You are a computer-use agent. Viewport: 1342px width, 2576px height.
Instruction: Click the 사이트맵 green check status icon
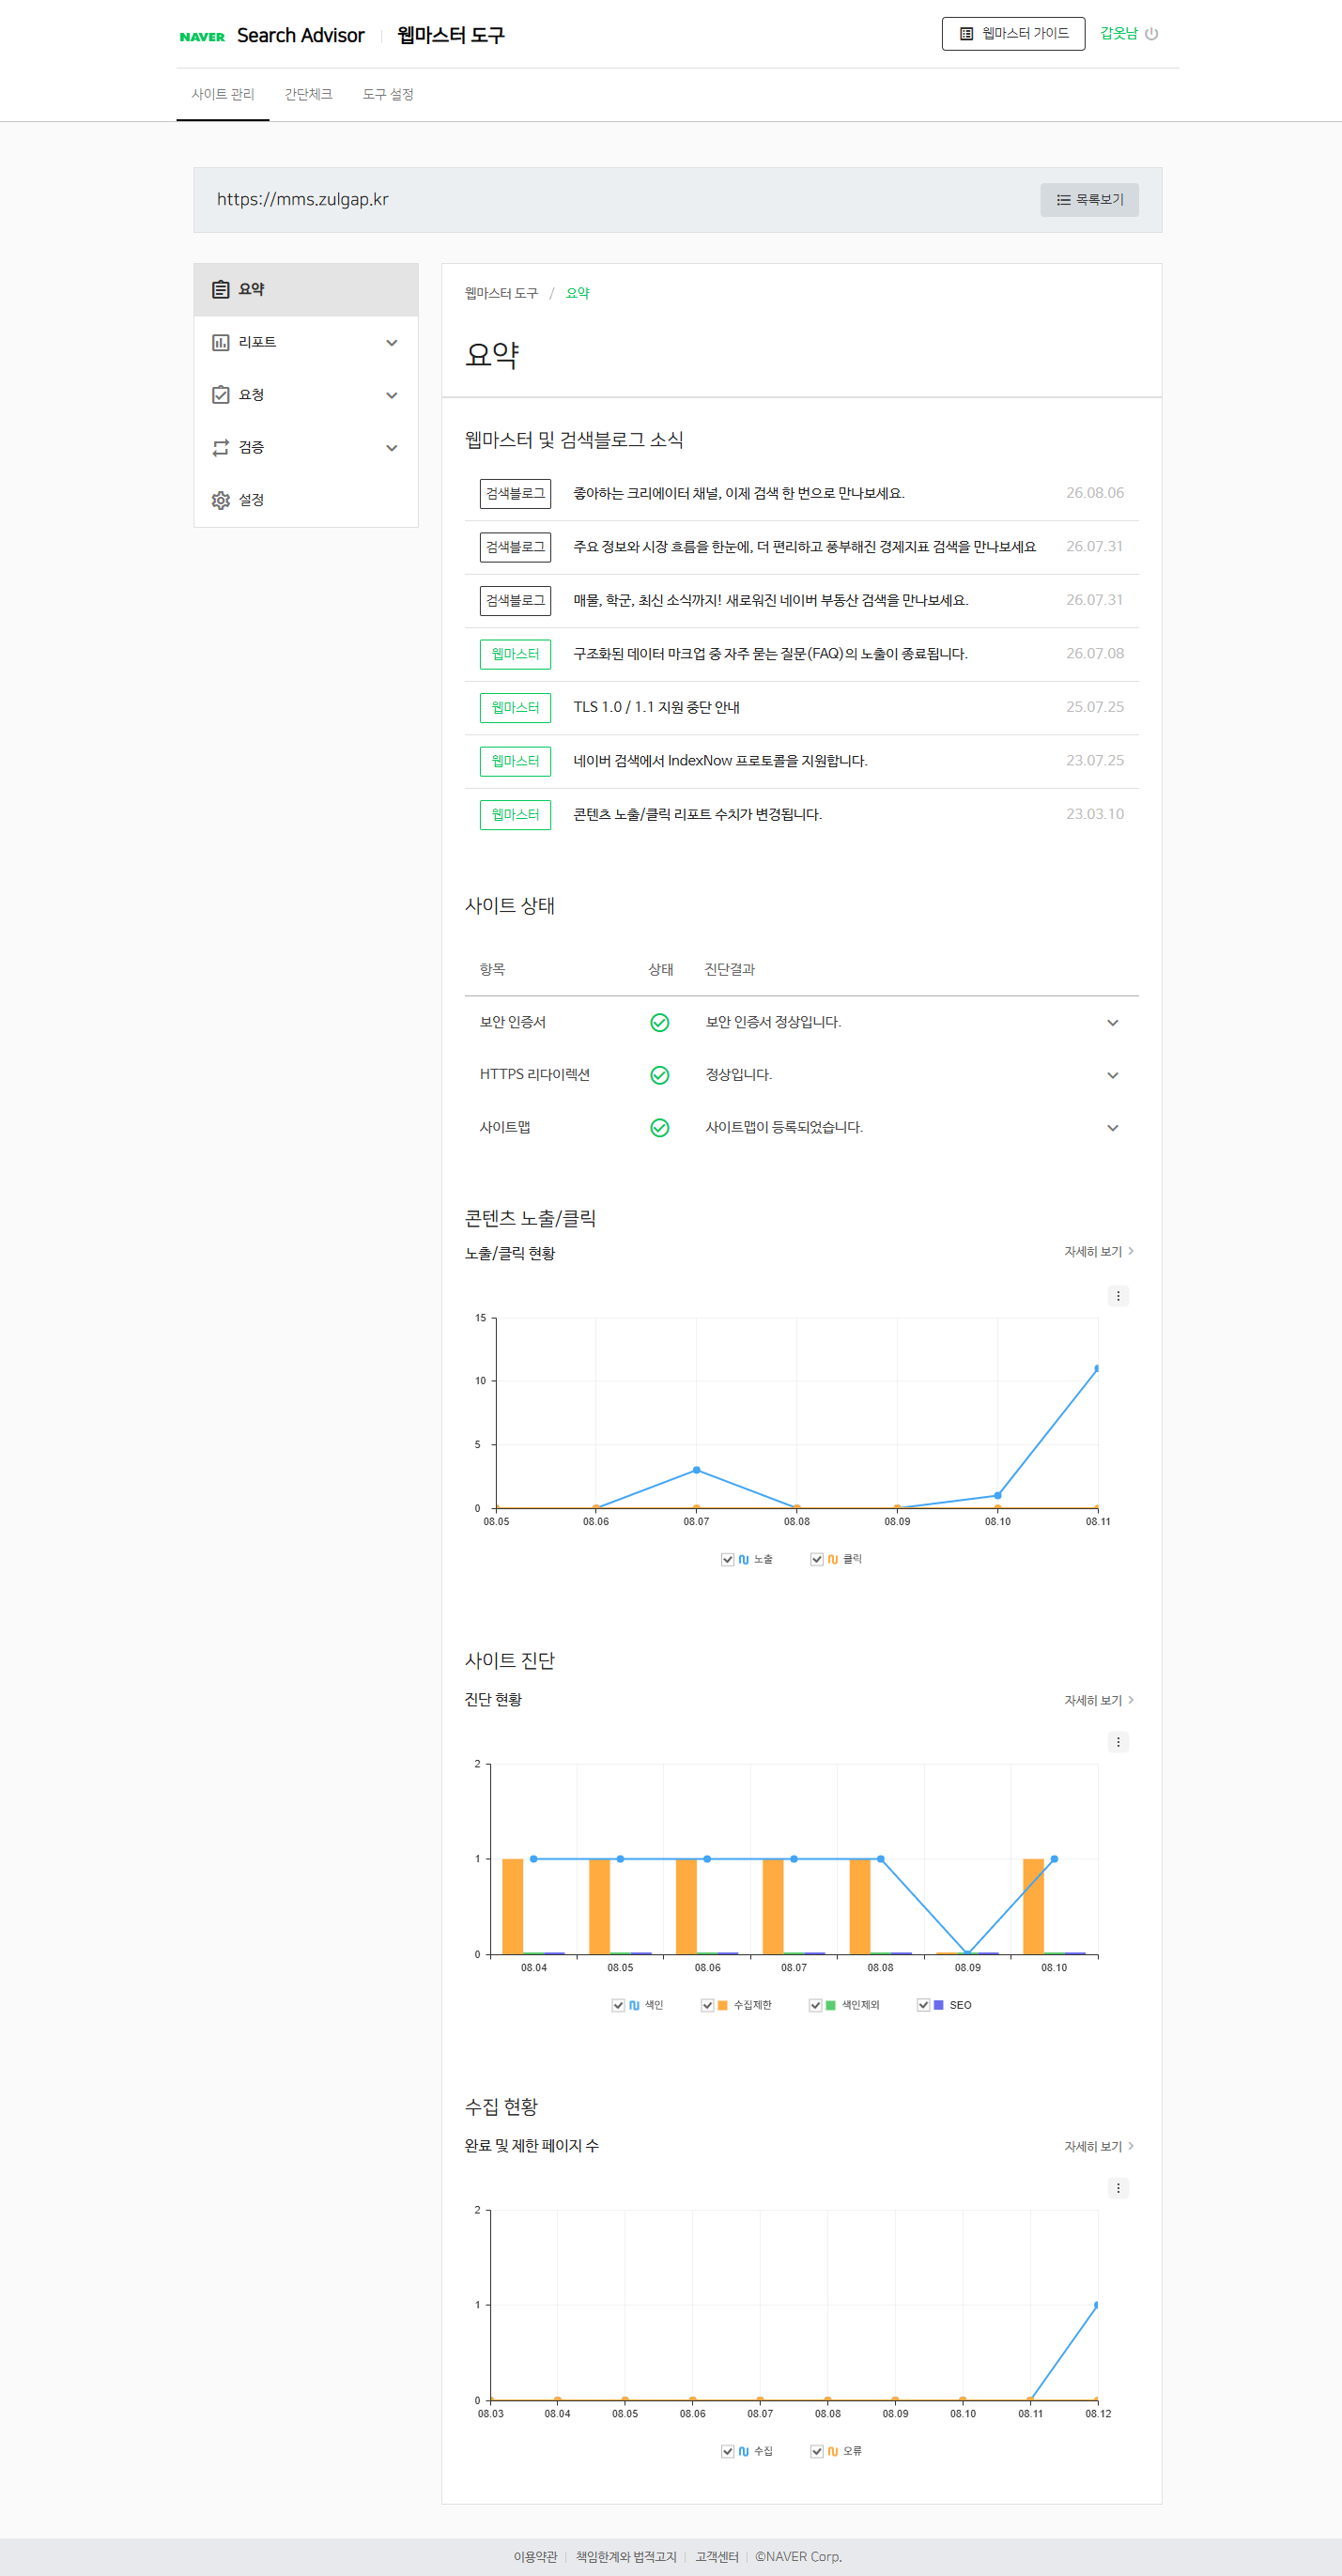click(x=660, y=1128)
